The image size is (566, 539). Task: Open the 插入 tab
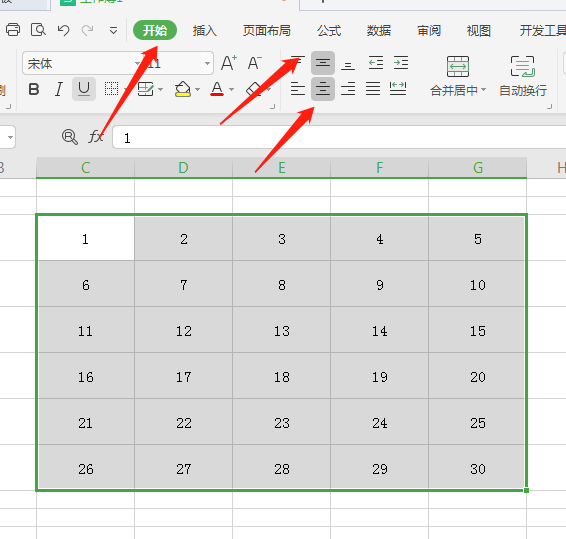[x=205, y=31]
